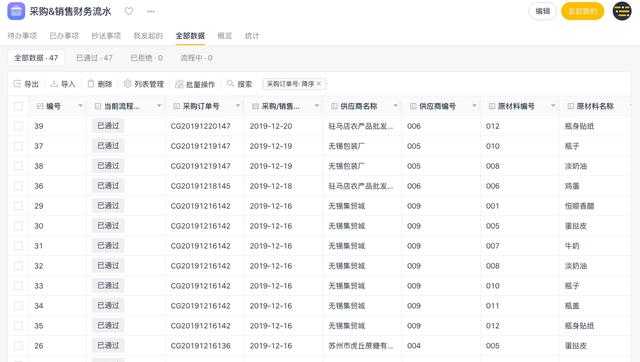
Task: Click the heart favorite icon beside the title
Action: tap(129, 11)
